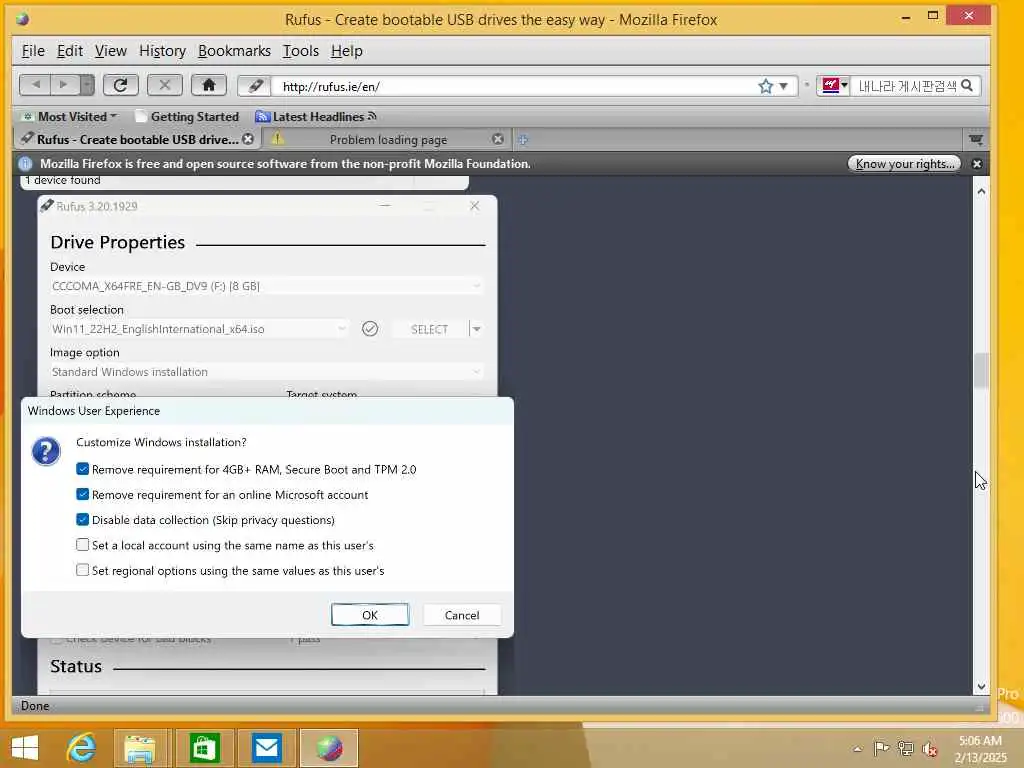Viewport: 1024px width, 768px height.
Task: Open the View menu
Action: (x=110, y=51)
